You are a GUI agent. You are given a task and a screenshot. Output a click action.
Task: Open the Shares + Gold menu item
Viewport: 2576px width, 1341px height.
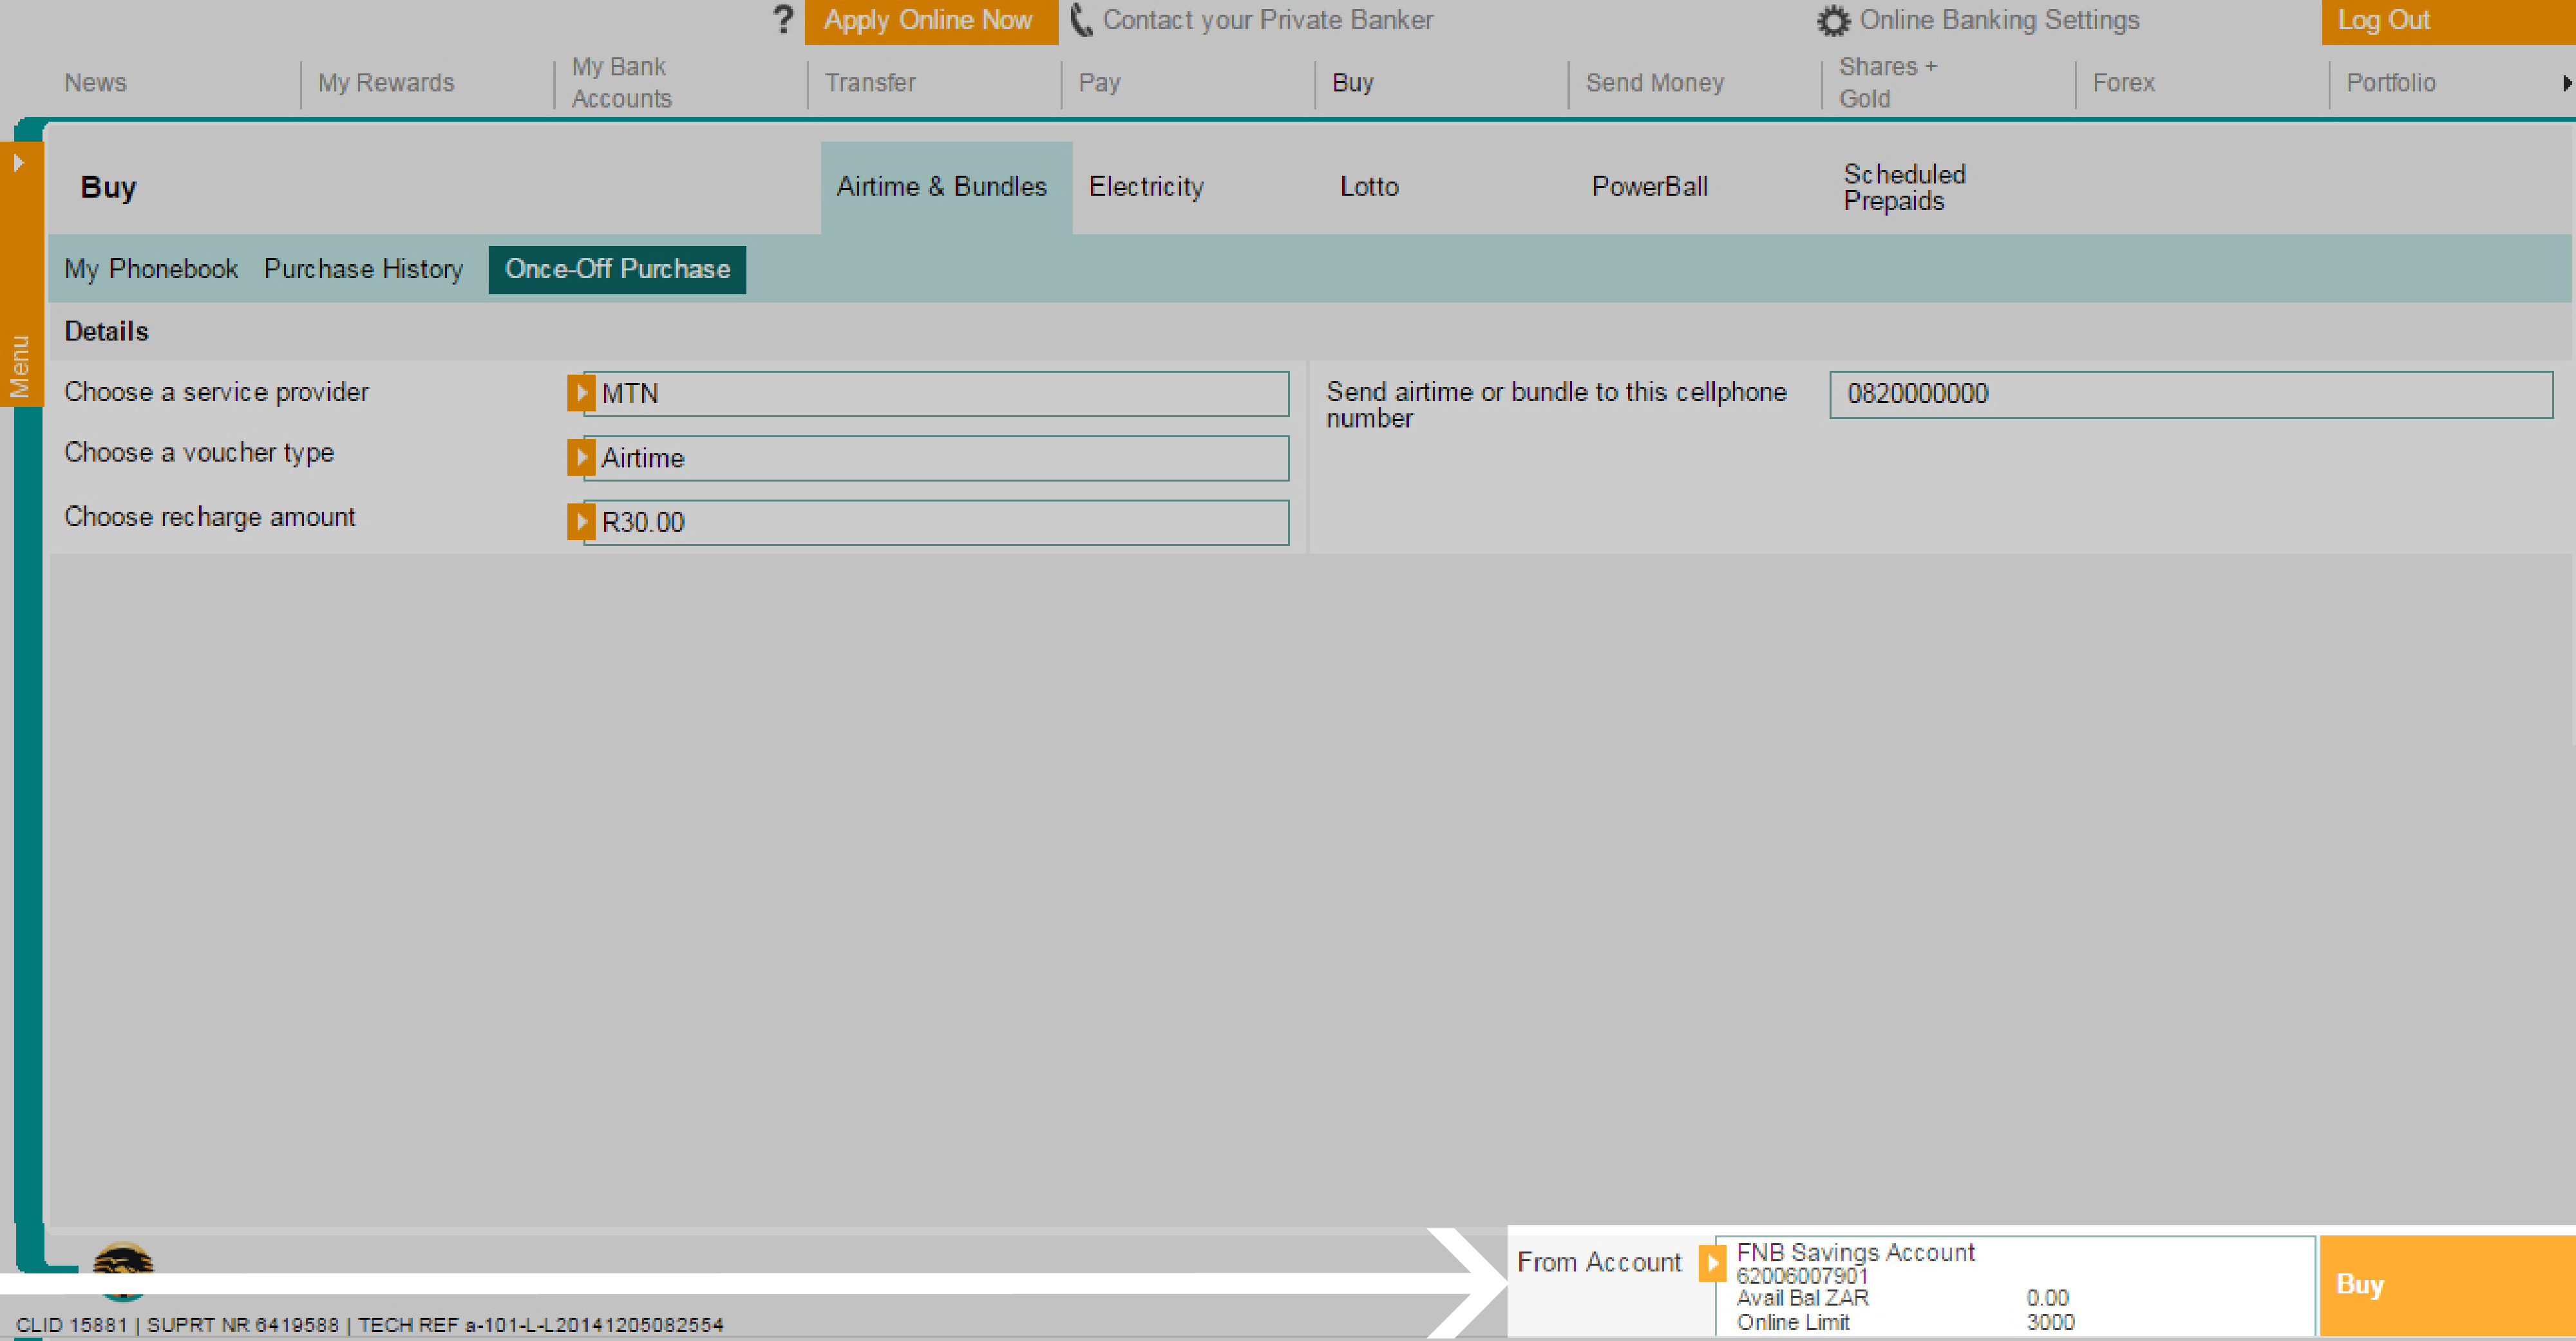tap(1887, 83)
